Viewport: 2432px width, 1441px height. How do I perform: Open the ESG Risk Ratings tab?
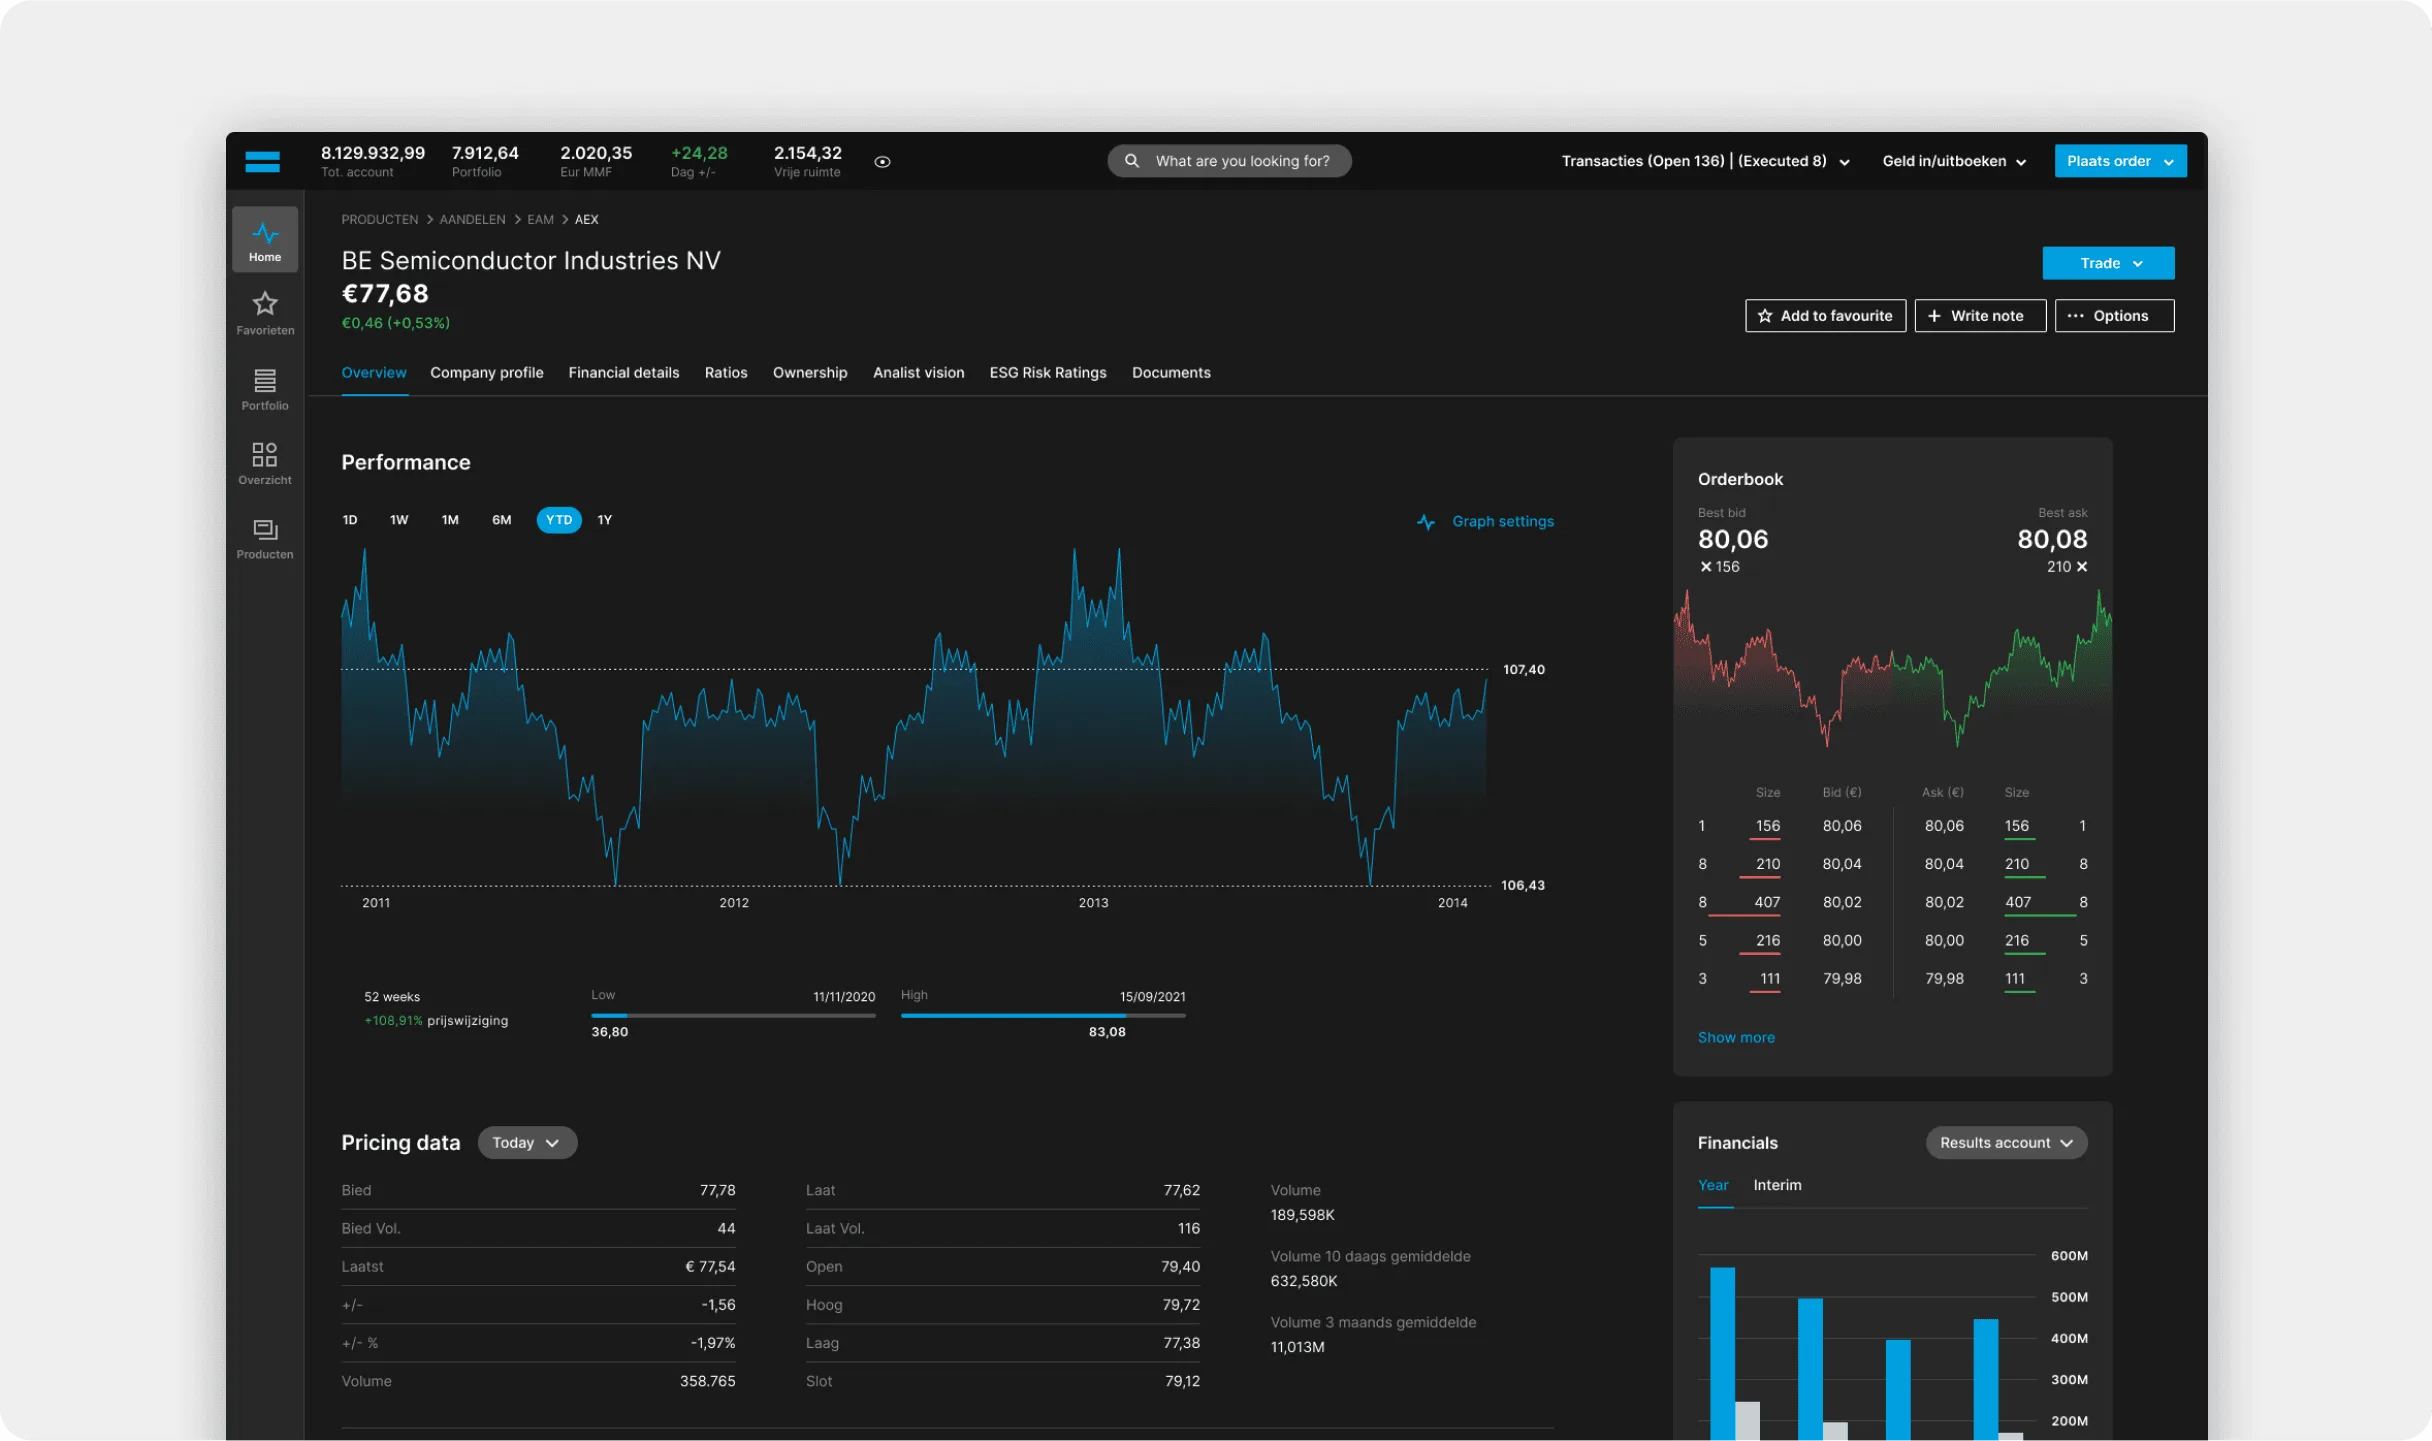1048,373
